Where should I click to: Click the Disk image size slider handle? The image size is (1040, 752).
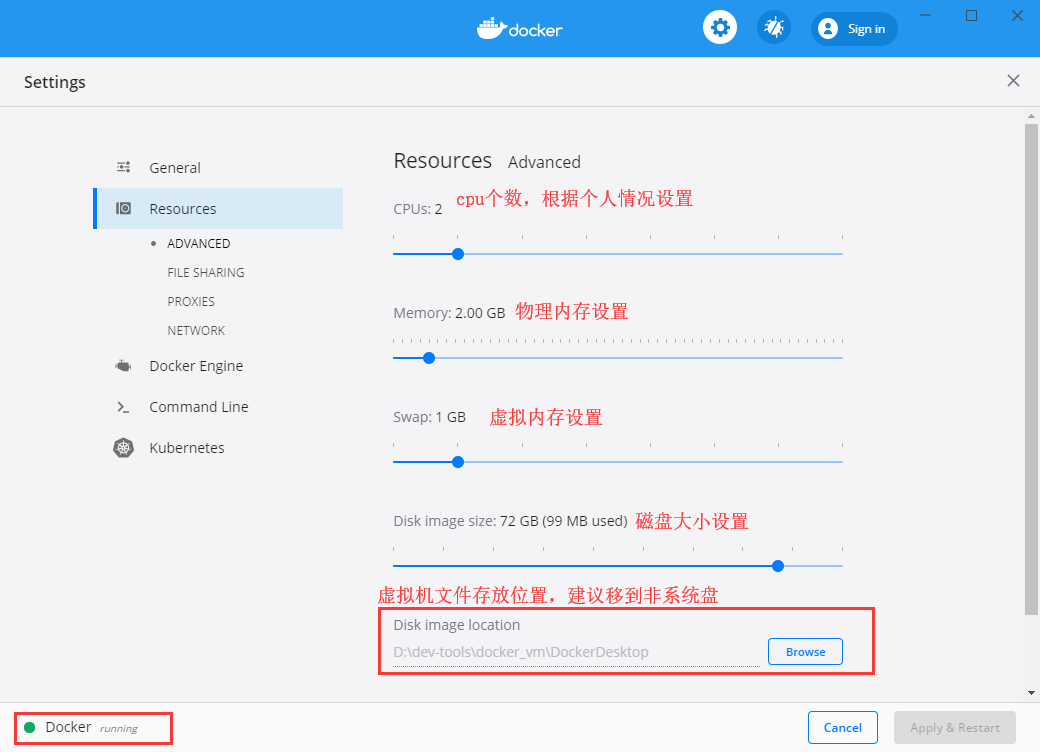(x=778, y=566)
